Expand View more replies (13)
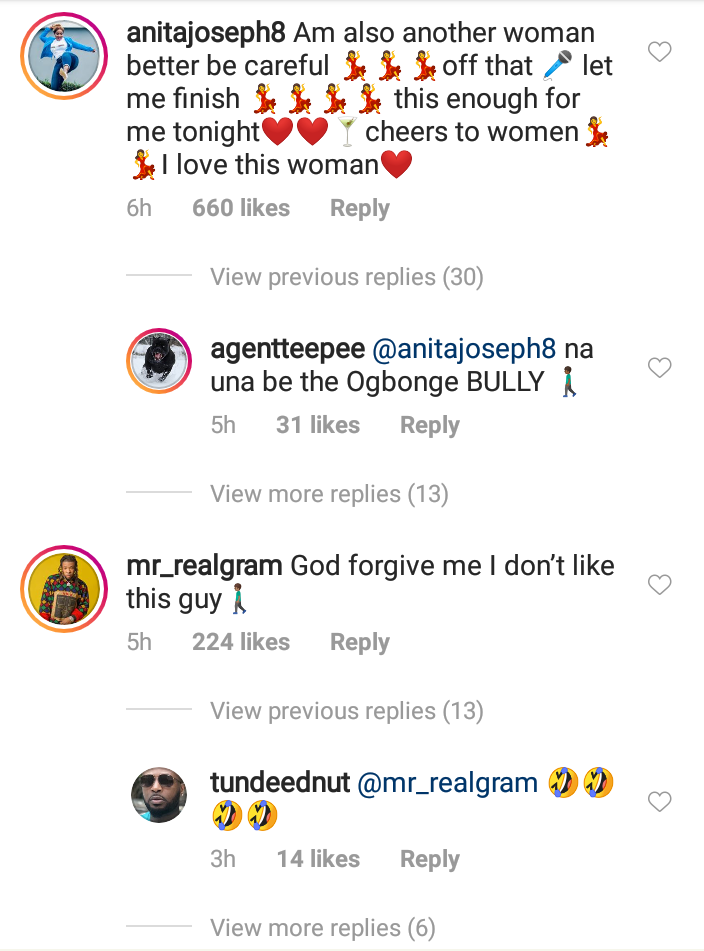This screenshot has height=951, width=704. [329, 494]
